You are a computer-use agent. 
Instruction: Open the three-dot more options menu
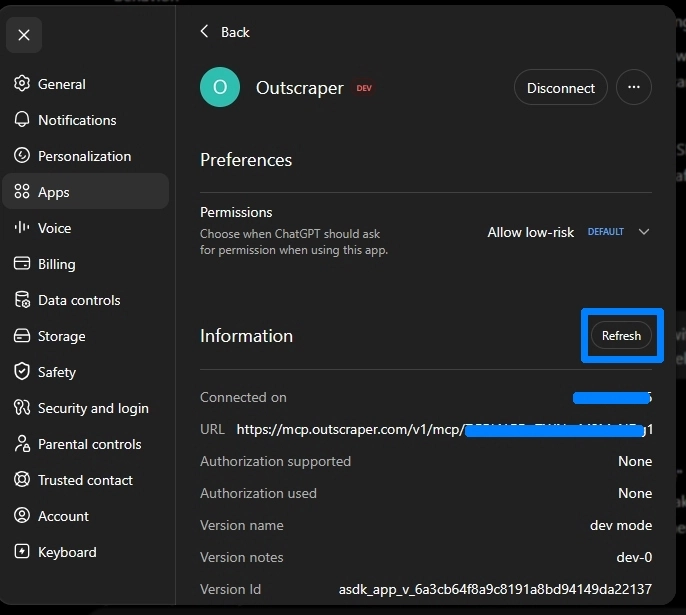(x=634, y=87)
